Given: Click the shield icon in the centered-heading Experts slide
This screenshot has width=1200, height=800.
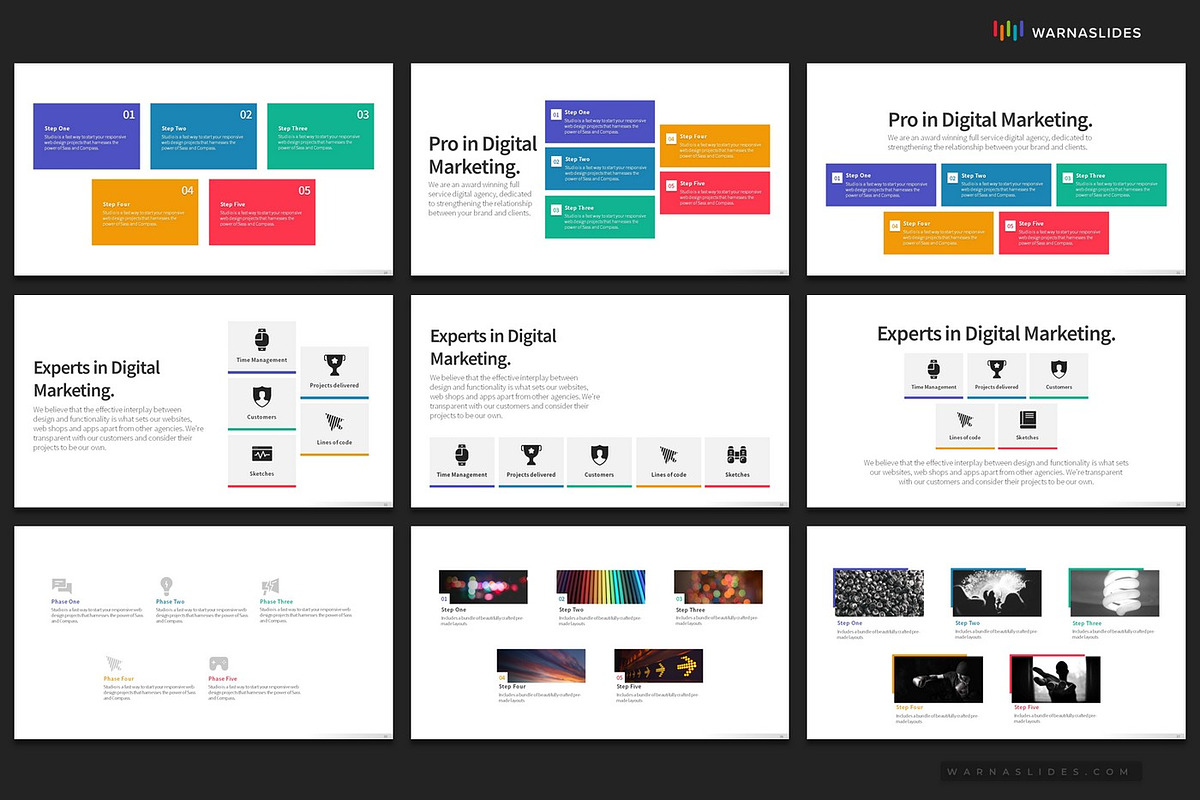Looking at the screenshot, I should pyautogui.click(x=1059, y=368).
